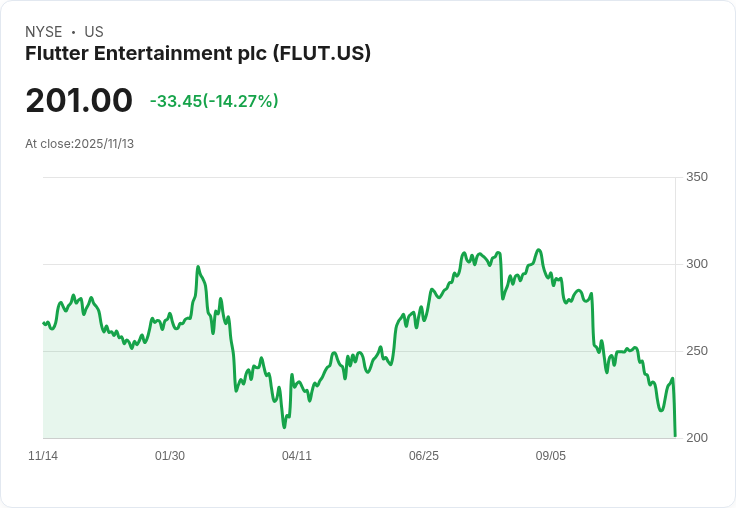Viewport: 736px width, 508px height.
Task: Click the 11/14 date on the x-axis
Action: pos(43,456)
